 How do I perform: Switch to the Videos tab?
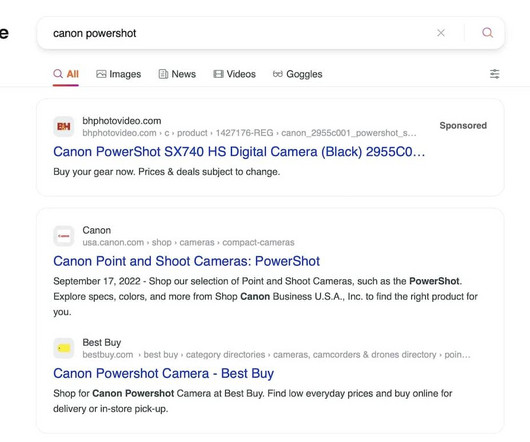click(x=234, y=74)
